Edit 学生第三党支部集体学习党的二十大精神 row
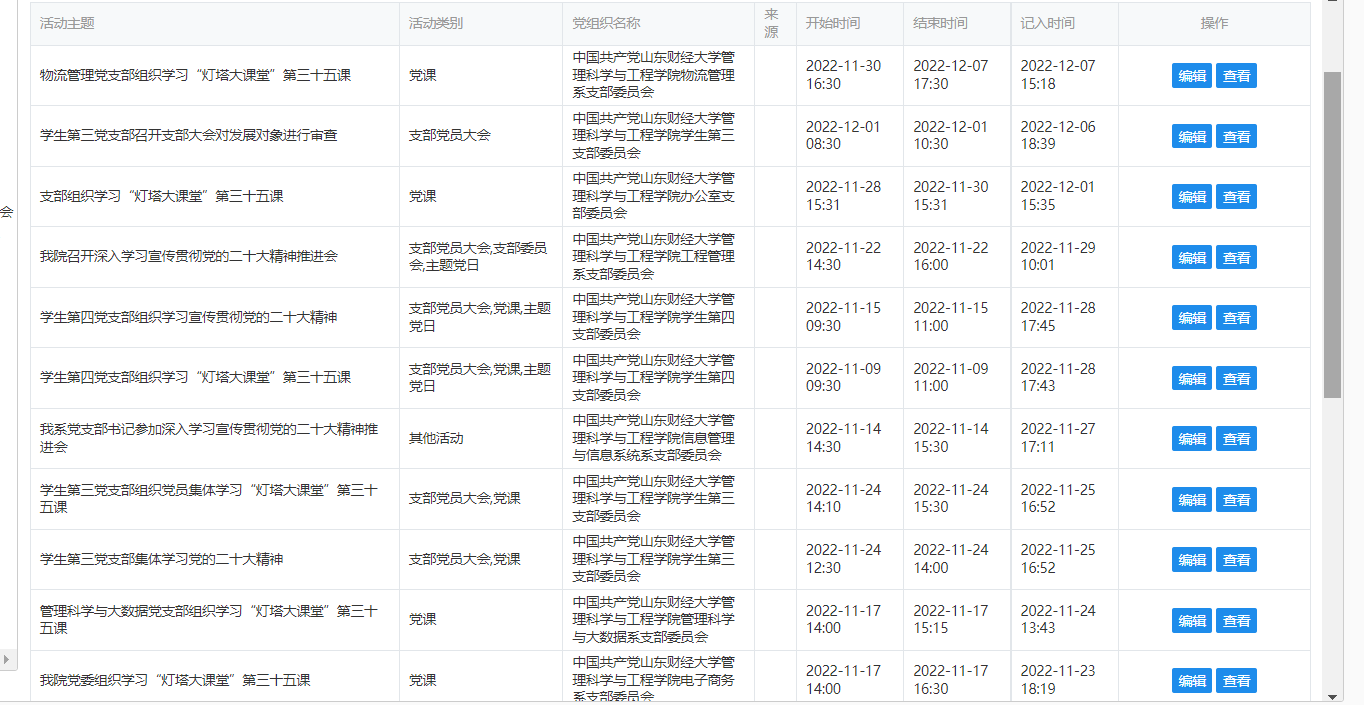Viewport: 1364px width, 705px height. (x=1191, y=560)
